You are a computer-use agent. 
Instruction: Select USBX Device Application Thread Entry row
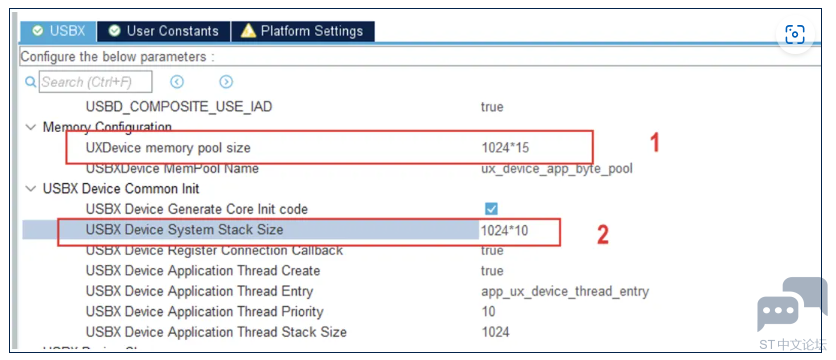click(x=199, y=291)
